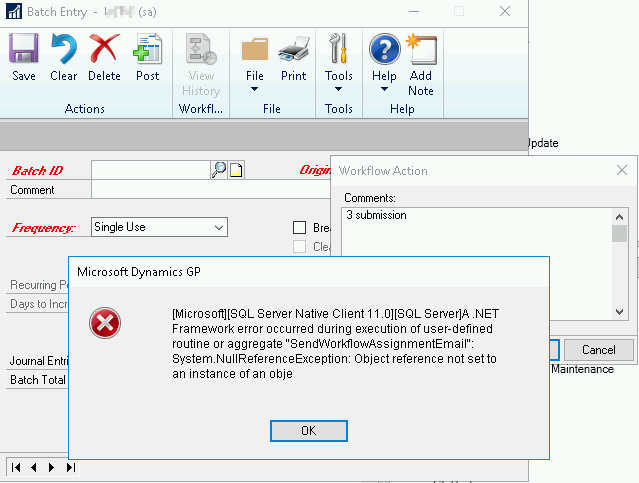Click the Delete red X icon
639x483 pixels.
104,49
